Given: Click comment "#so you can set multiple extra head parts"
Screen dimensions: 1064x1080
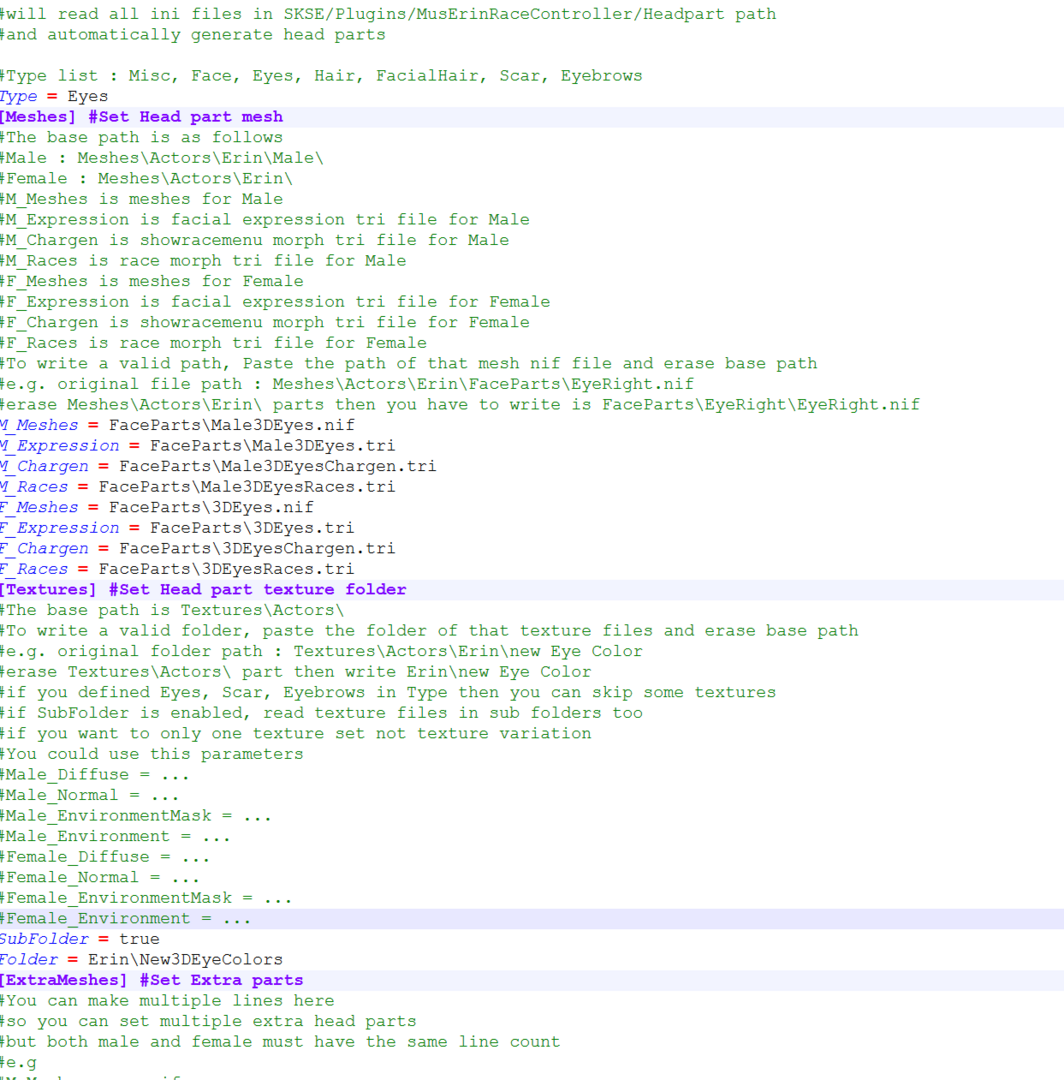Looking at the screenshot, I should click(x=208, y=1021).
